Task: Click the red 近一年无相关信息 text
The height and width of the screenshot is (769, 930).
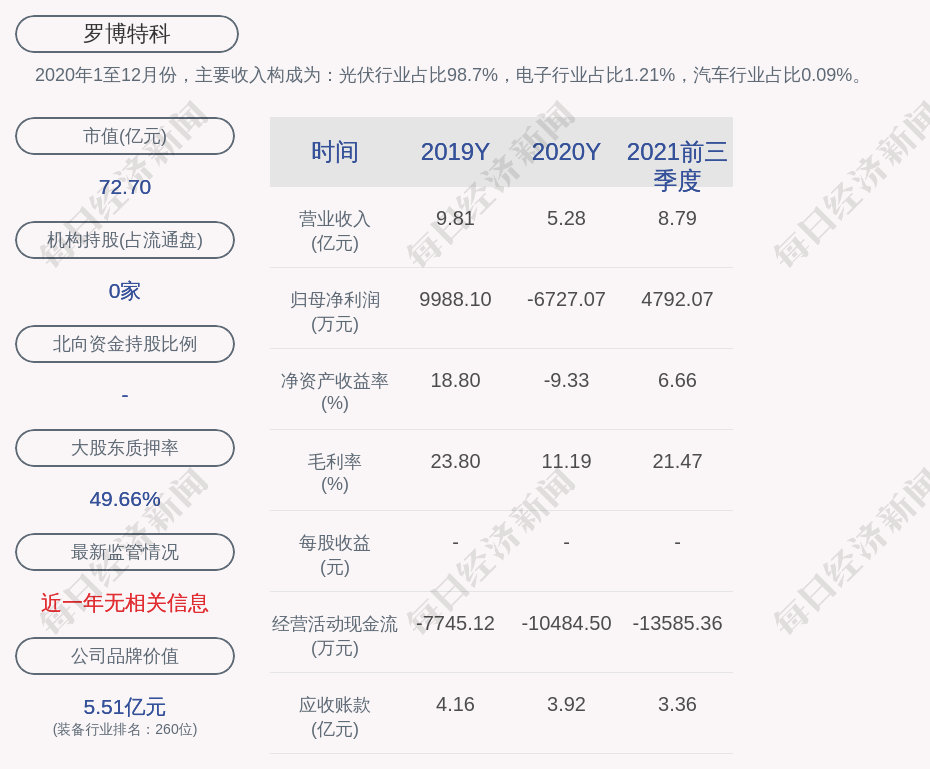Action: pyautogui.click(x=124, y=603)
